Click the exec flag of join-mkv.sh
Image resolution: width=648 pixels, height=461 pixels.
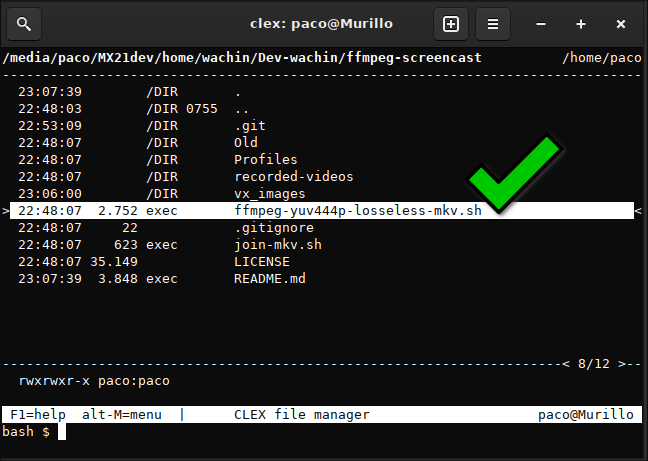[162, 245]
